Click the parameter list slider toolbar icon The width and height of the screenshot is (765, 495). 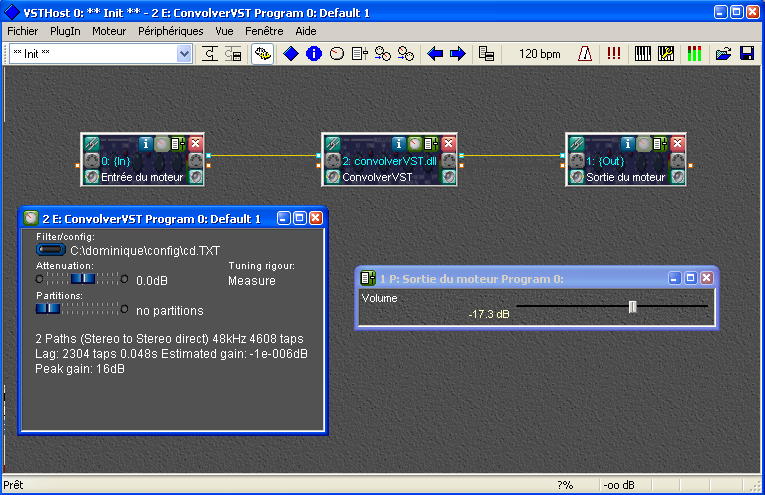[x=360, y=54]
